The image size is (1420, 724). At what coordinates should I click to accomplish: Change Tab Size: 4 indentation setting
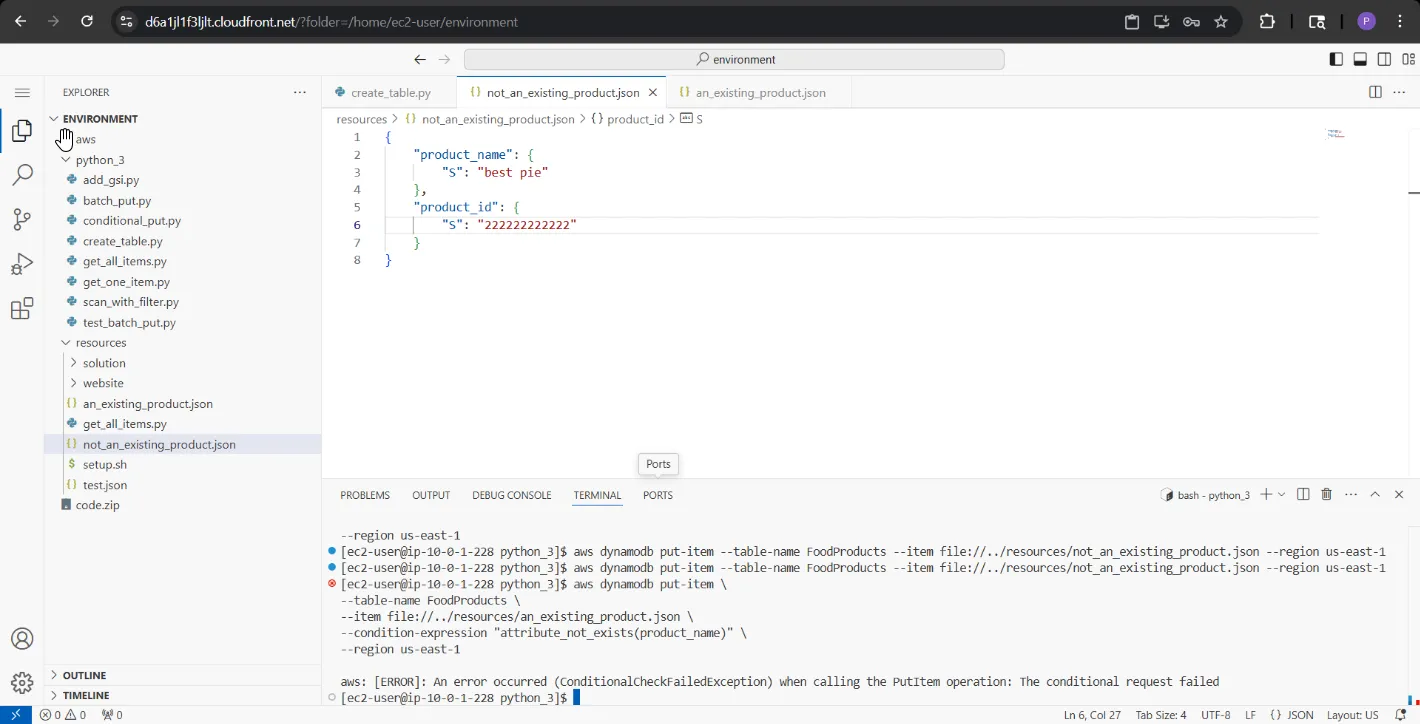point(1161,715)
